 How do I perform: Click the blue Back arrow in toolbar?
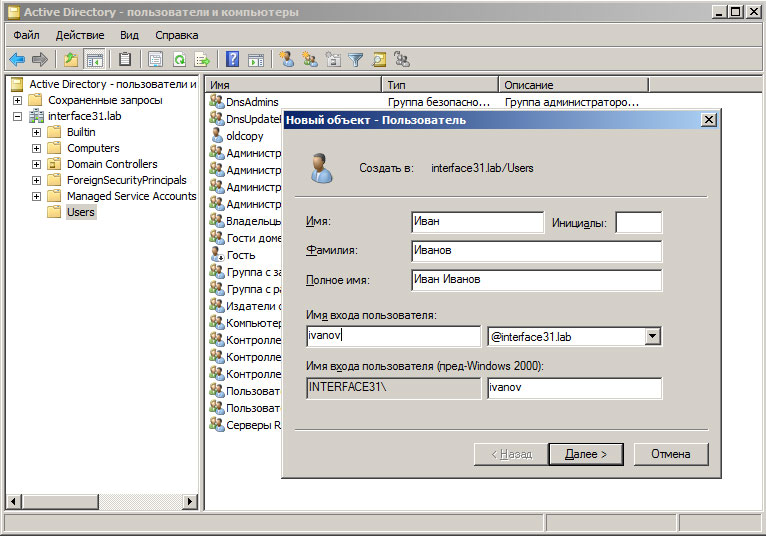(17, 60)
